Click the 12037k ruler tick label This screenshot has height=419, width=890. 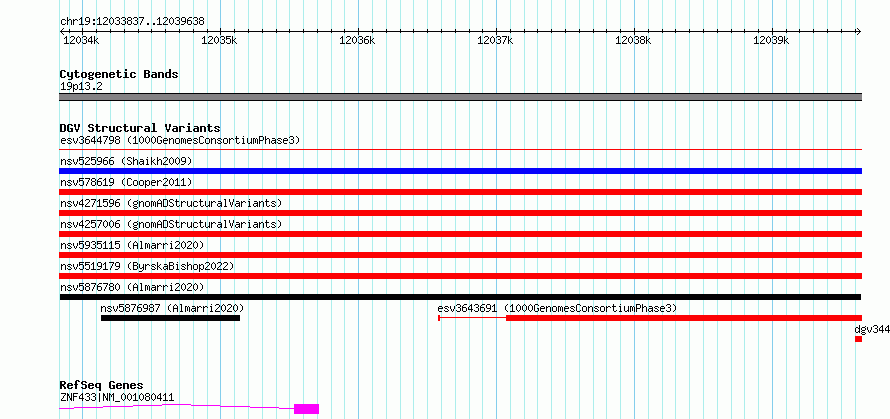tap(495, 40)
